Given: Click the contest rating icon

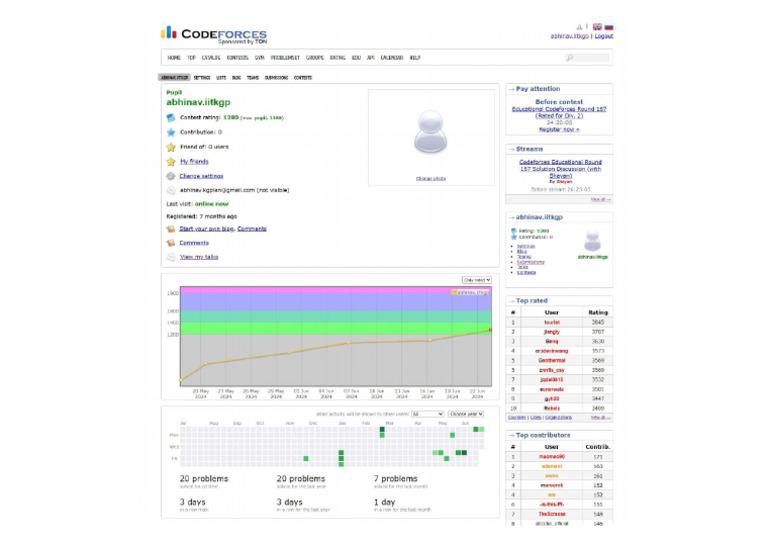Looking at the screenshot, I should [171, 117].
